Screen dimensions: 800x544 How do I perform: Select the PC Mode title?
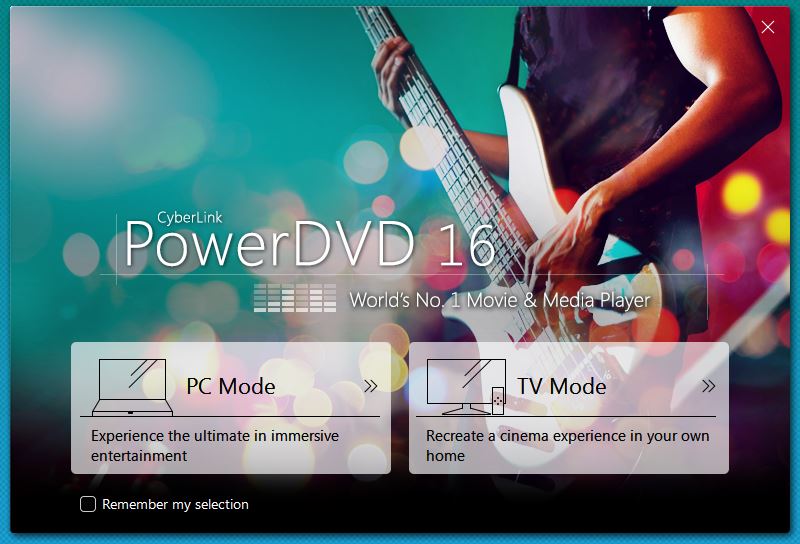coord(231,386)
